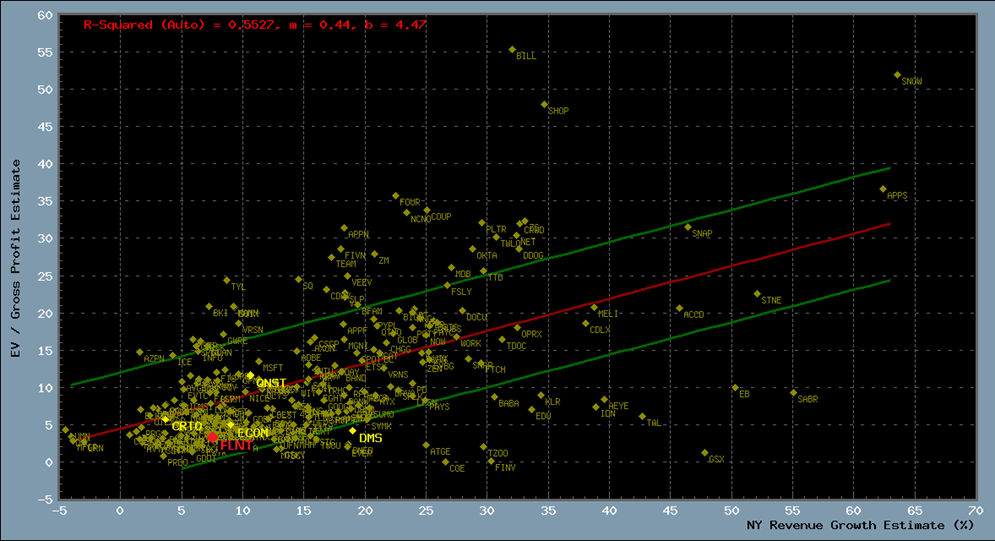Select the OPRX ticker label
Screen dimensions: 995x541
pos(532,334)
